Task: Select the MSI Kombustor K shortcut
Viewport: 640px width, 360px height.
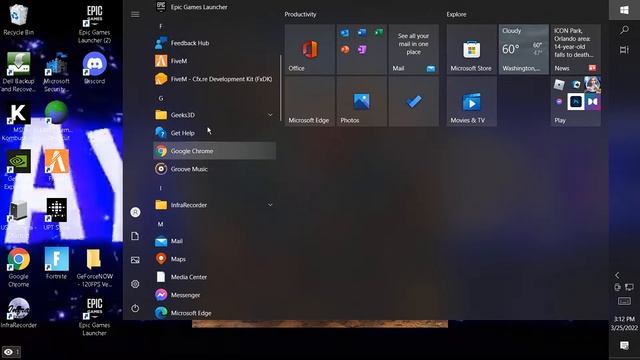Action: [18, 121]
